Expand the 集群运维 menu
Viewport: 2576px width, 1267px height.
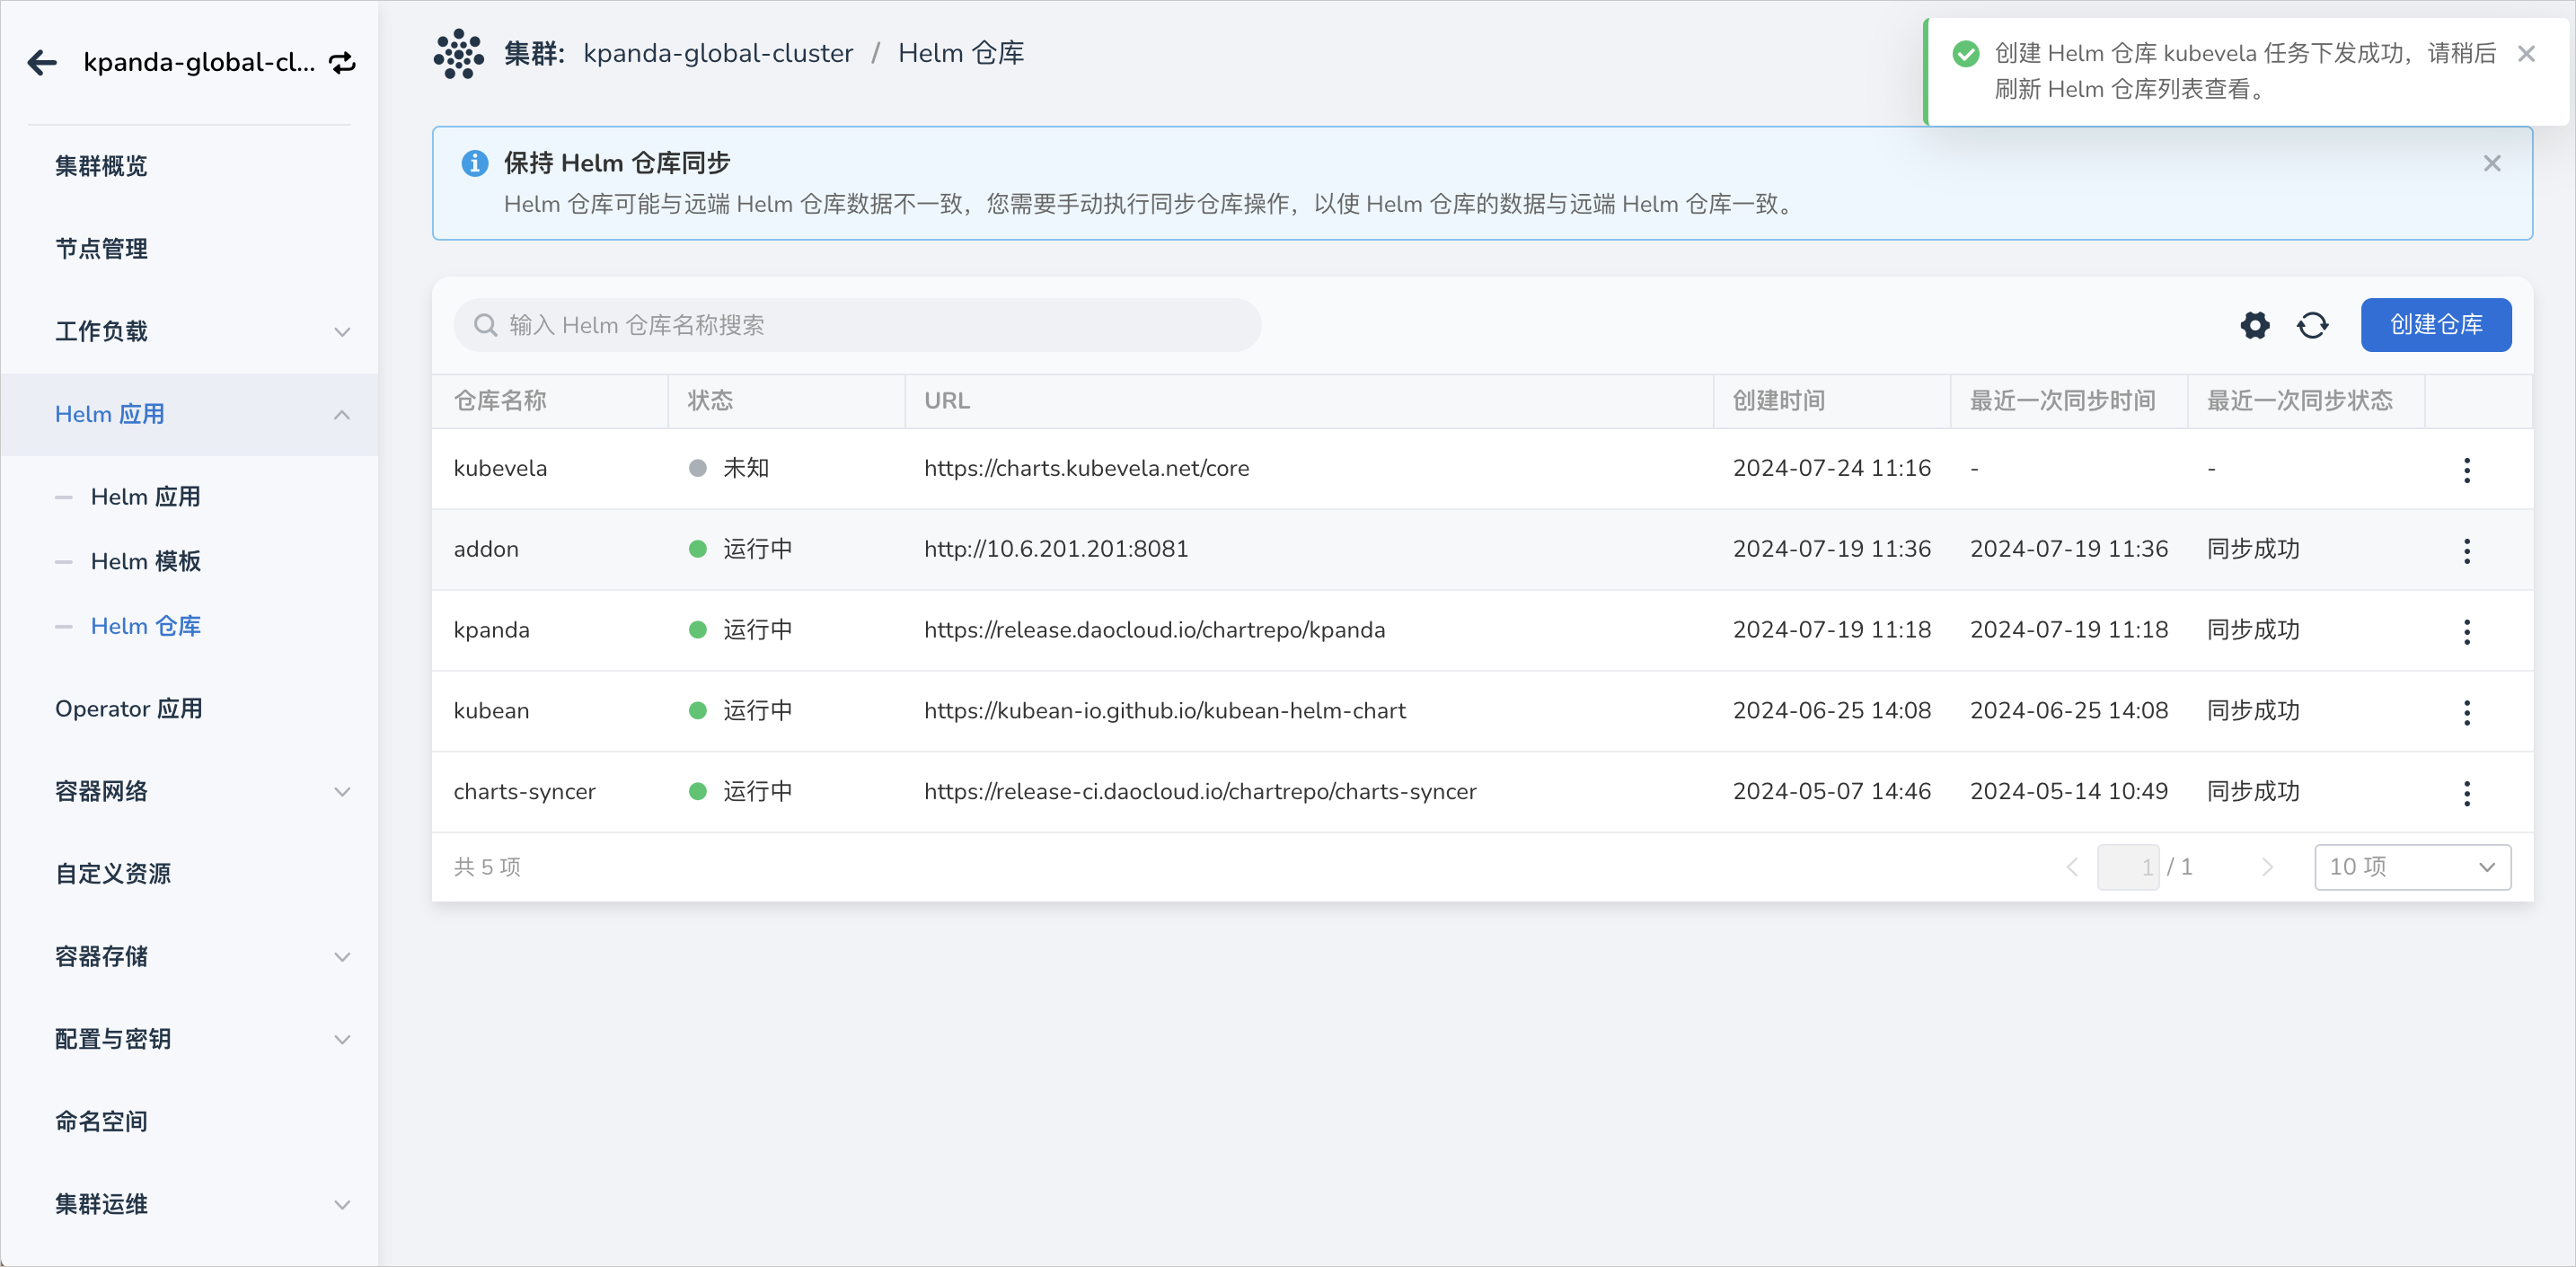[x=190, y=1205]
